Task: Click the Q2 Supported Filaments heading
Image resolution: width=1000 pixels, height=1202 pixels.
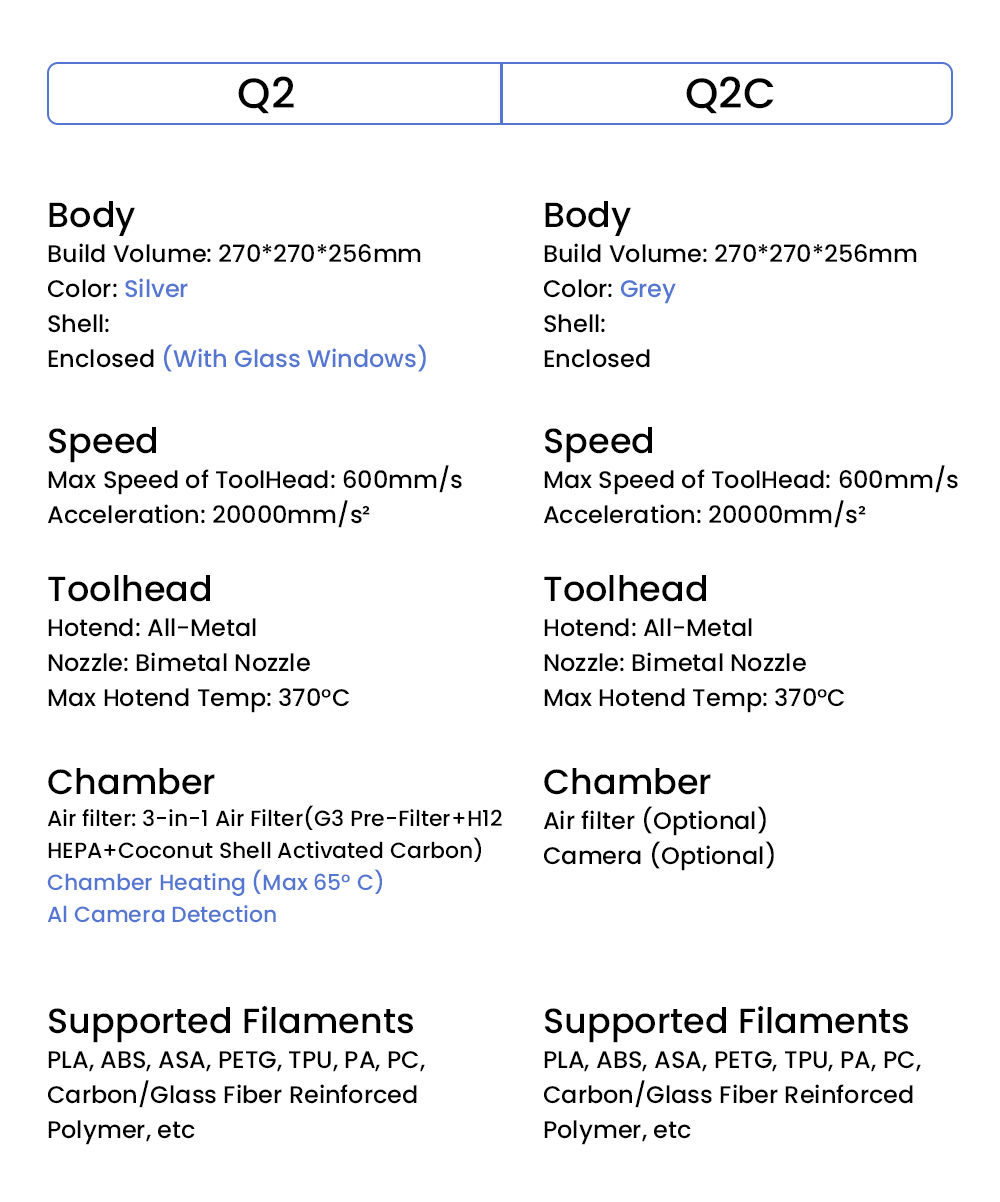Action: pyautogui.click(x=230, y=1021)
